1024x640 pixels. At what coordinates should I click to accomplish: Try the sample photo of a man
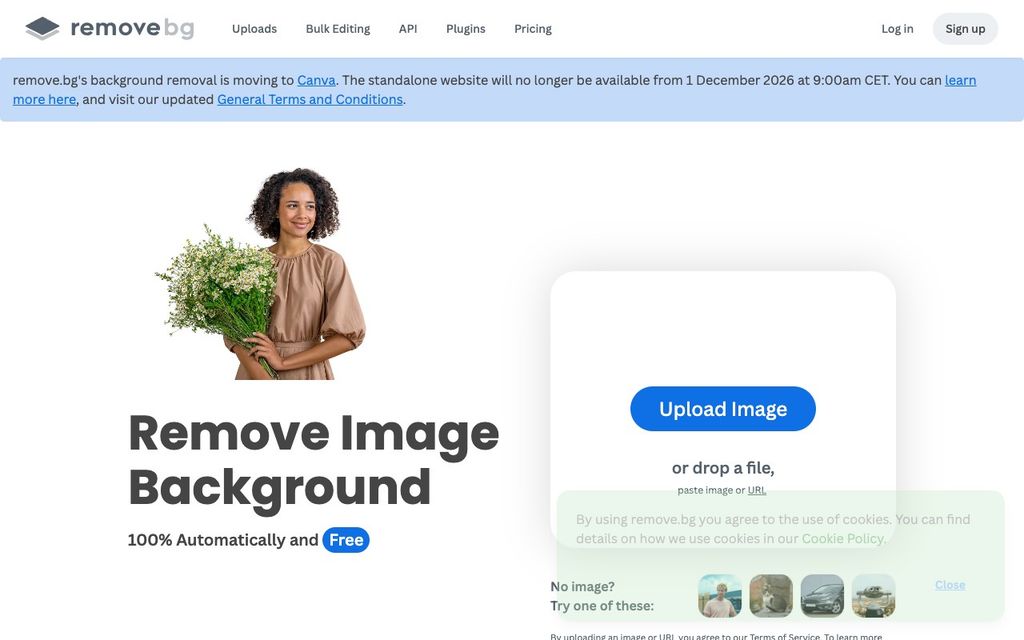click(x=720, y=596)
